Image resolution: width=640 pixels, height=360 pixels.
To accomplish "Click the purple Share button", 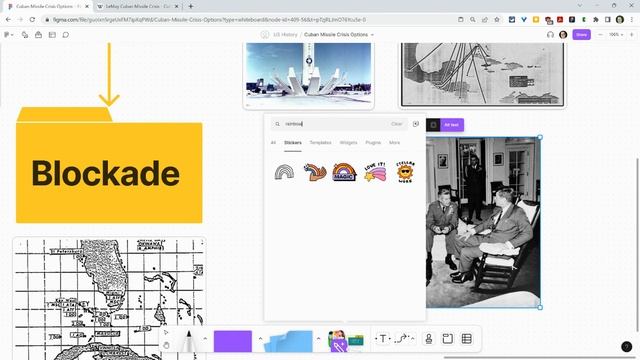I will click(581, 35).
